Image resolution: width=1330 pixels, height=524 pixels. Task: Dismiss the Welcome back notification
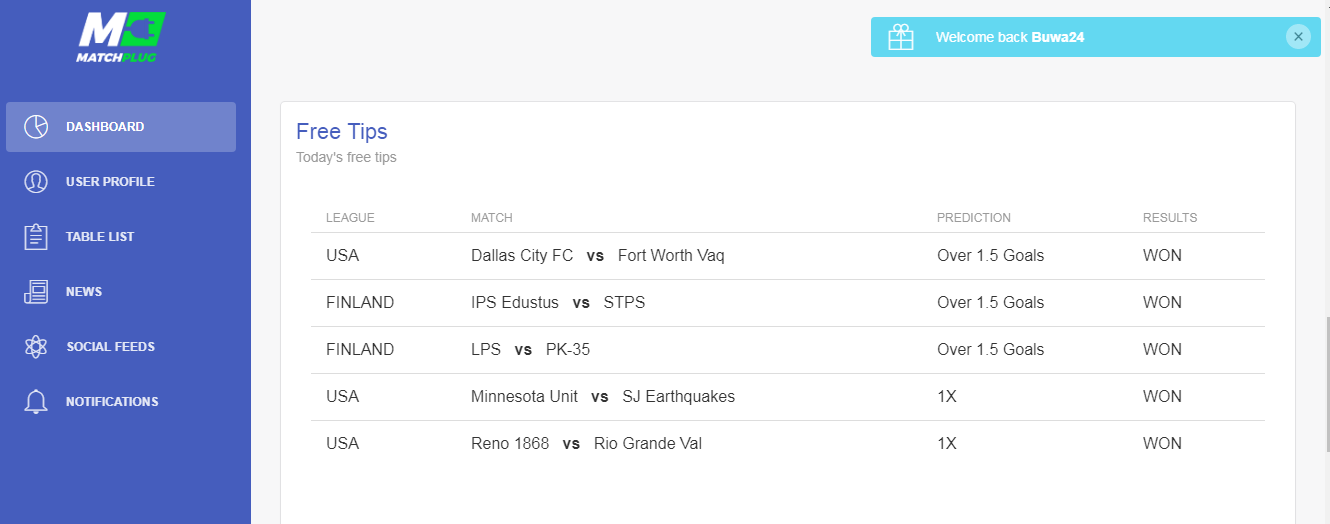[1298, 37]
